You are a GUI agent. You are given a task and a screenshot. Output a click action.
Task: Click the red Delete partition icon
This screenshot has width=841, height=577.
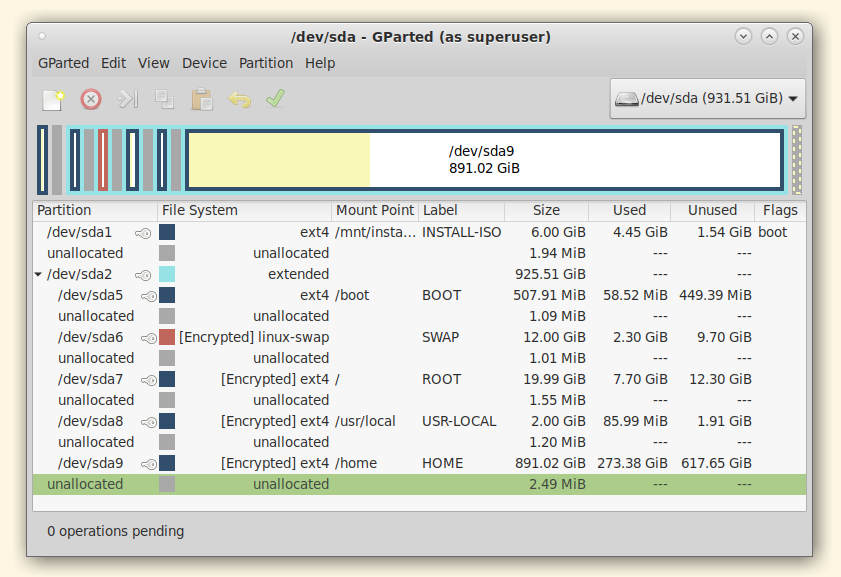click(91, 100)
